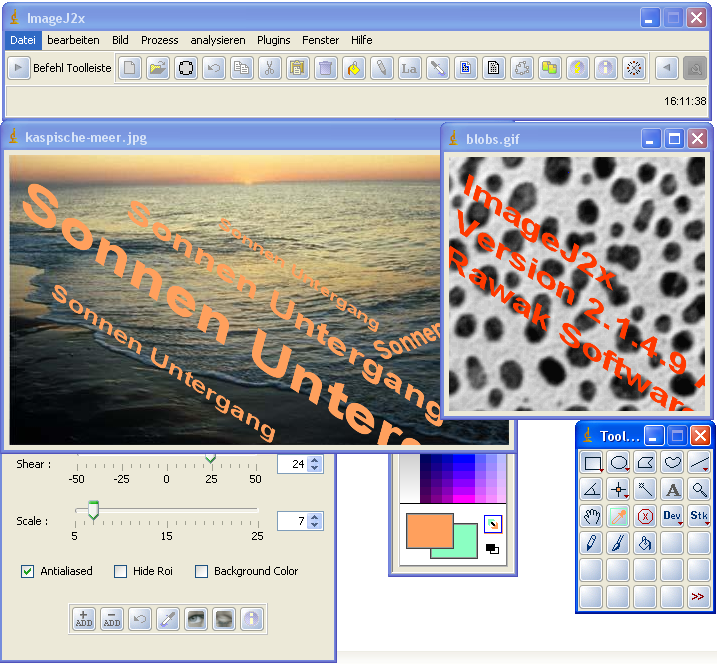The width and height of the screenshot is (717, 664).
Task: Open the bearbeiten menu
Action: click(73, 40)
